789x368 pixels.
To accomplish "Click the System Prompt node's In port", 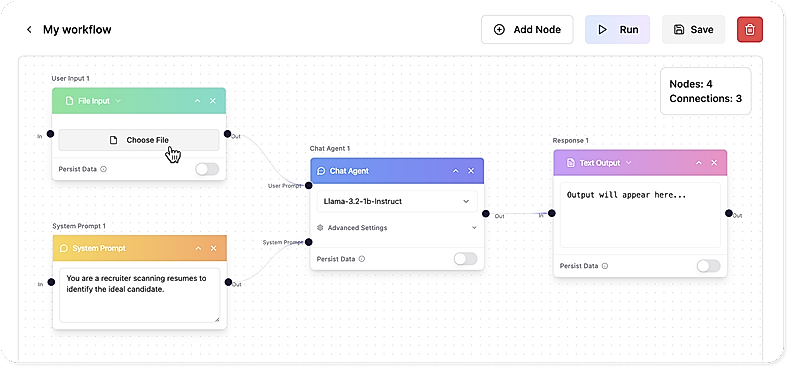I will (51, 282).
